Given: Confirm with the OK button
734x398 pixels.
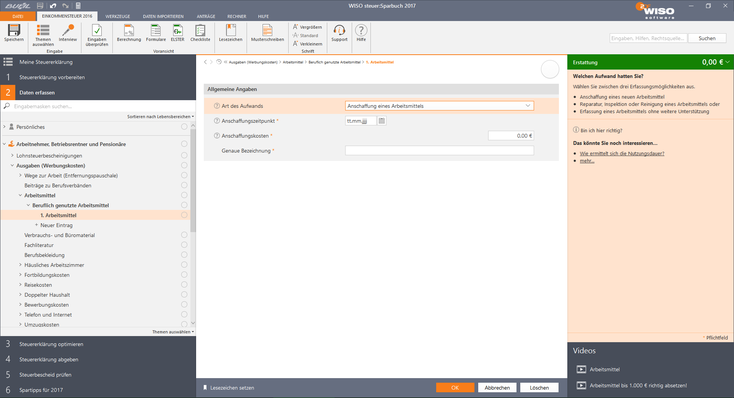Looking at the screenshot, I should [455, 388].
